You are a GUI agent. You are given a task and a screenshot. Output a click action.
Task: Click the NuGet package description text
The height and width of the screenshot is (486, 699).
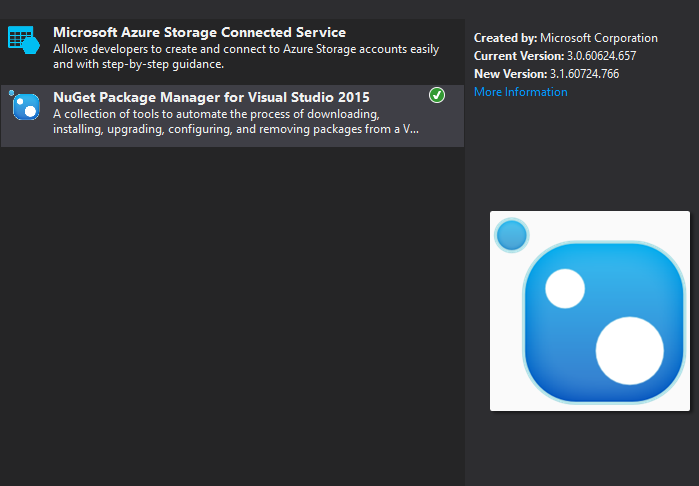pyautogui.click(x=235, y=121)
